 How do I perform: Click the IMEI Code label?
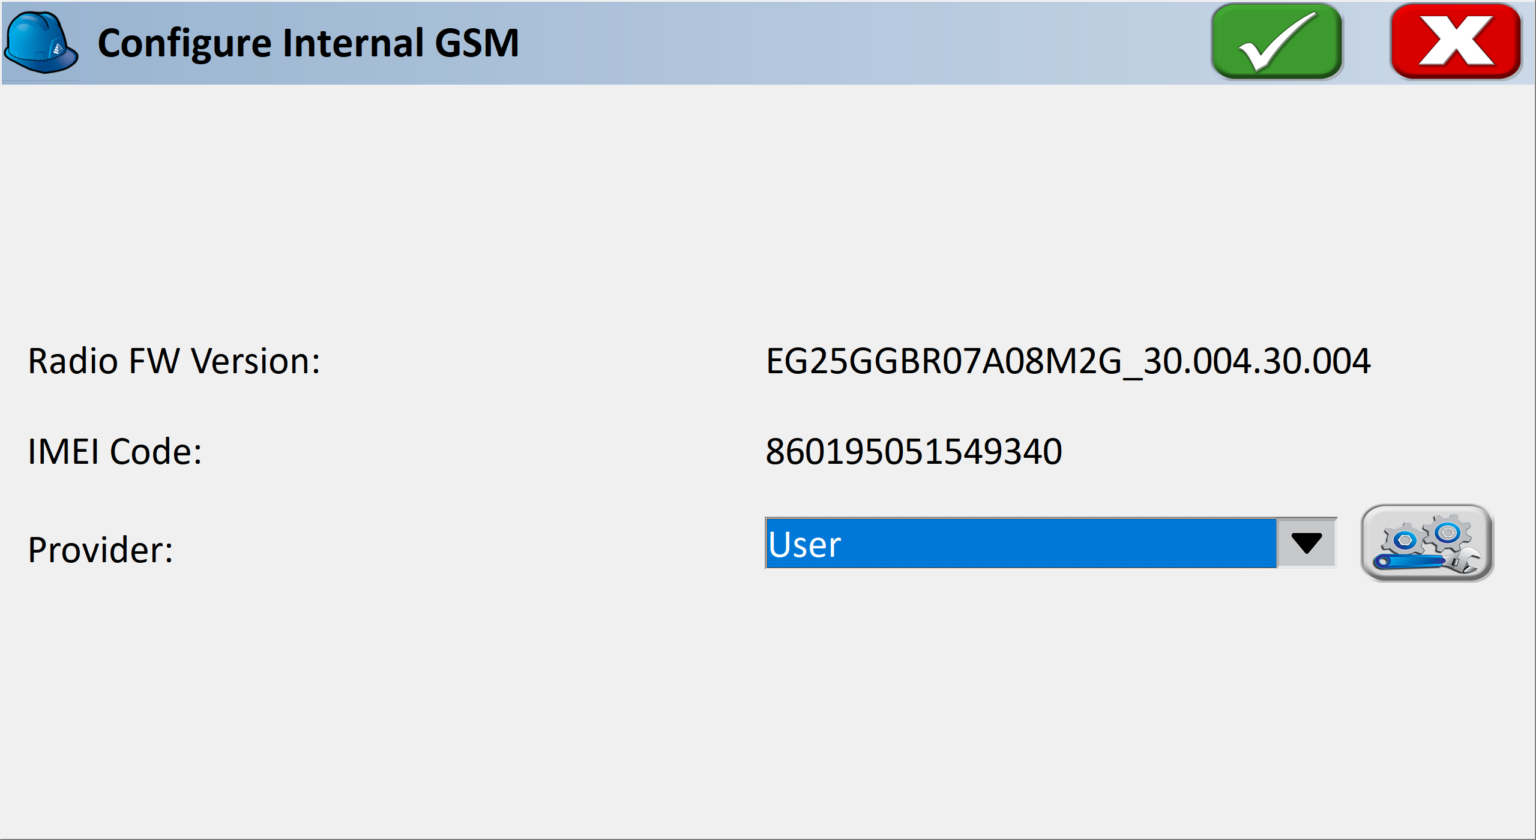click(113, 451)
